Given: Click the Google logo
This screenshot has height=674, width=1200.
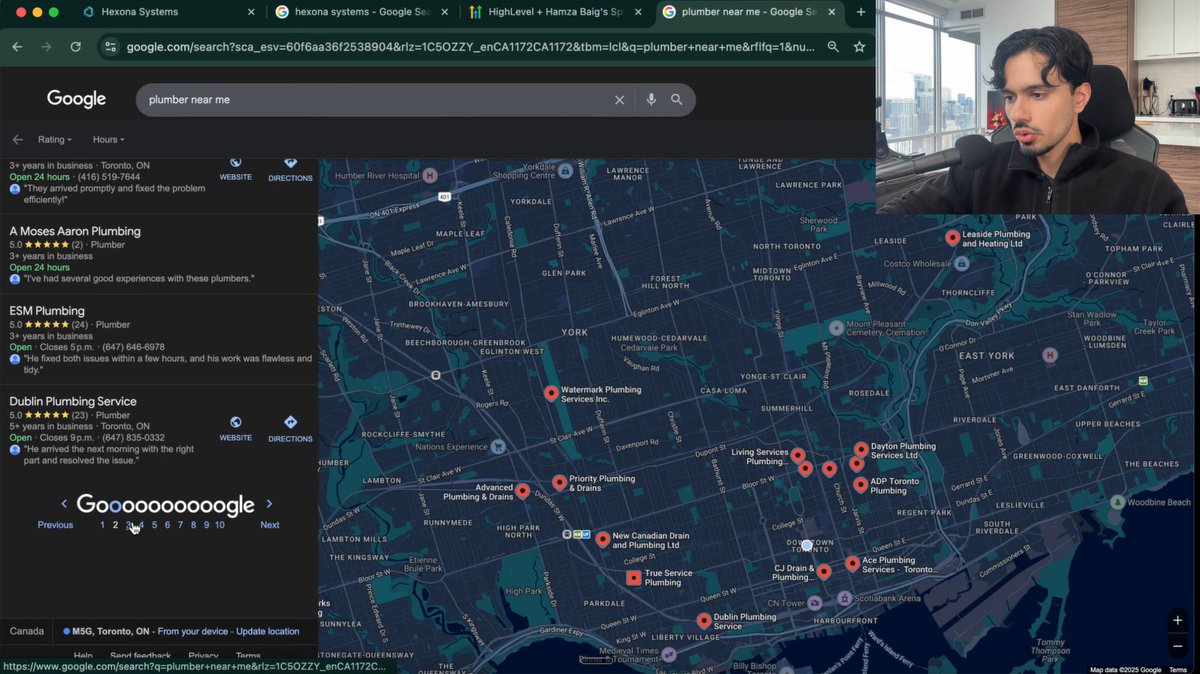Looking at the screenshot, I should coord(76,99).
